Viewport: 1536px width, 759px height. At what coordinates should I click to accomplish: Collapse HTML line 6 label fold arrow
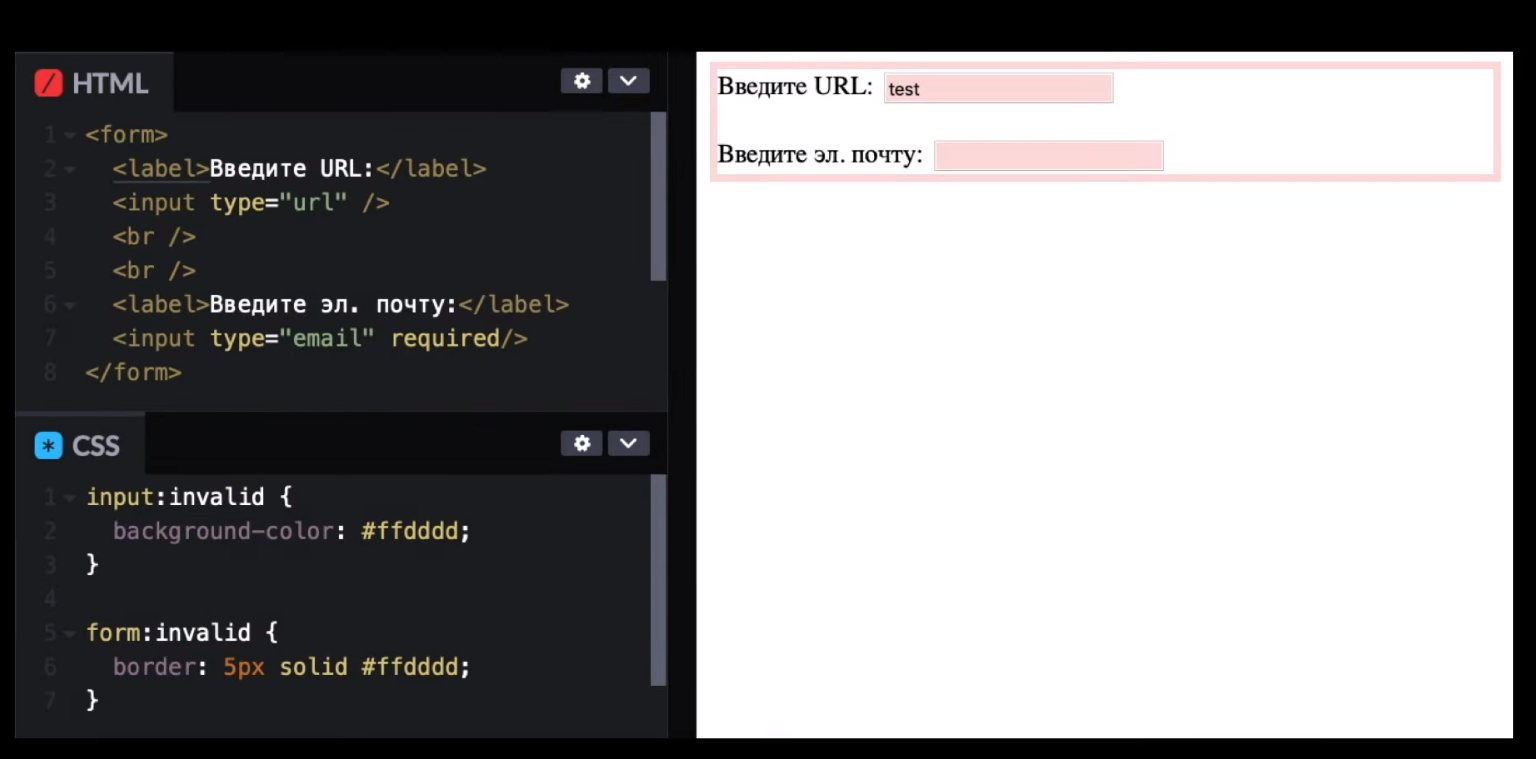(x=70, y=304)
